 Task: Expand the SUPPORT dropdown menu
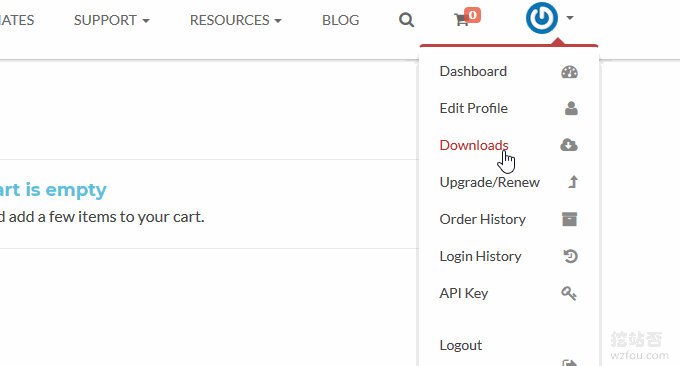(111, 20)
